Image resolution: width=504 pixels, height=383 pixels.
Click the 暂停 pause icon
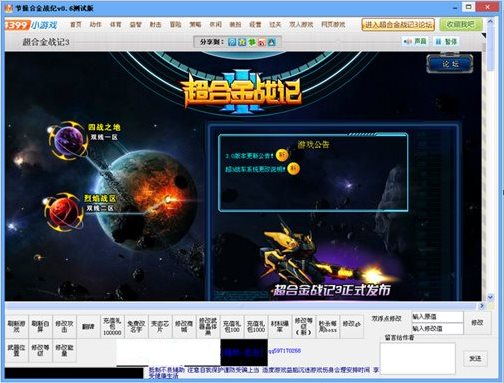click(x=446, y=41)
